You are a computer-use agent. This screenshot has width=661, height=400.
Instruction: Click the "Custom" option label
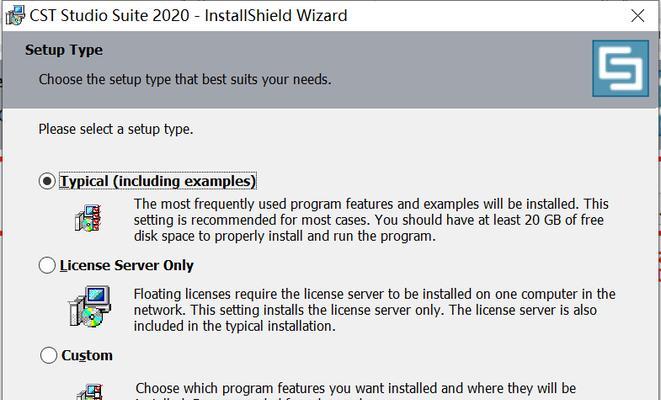pyautogui.click(x=87, y=355)
